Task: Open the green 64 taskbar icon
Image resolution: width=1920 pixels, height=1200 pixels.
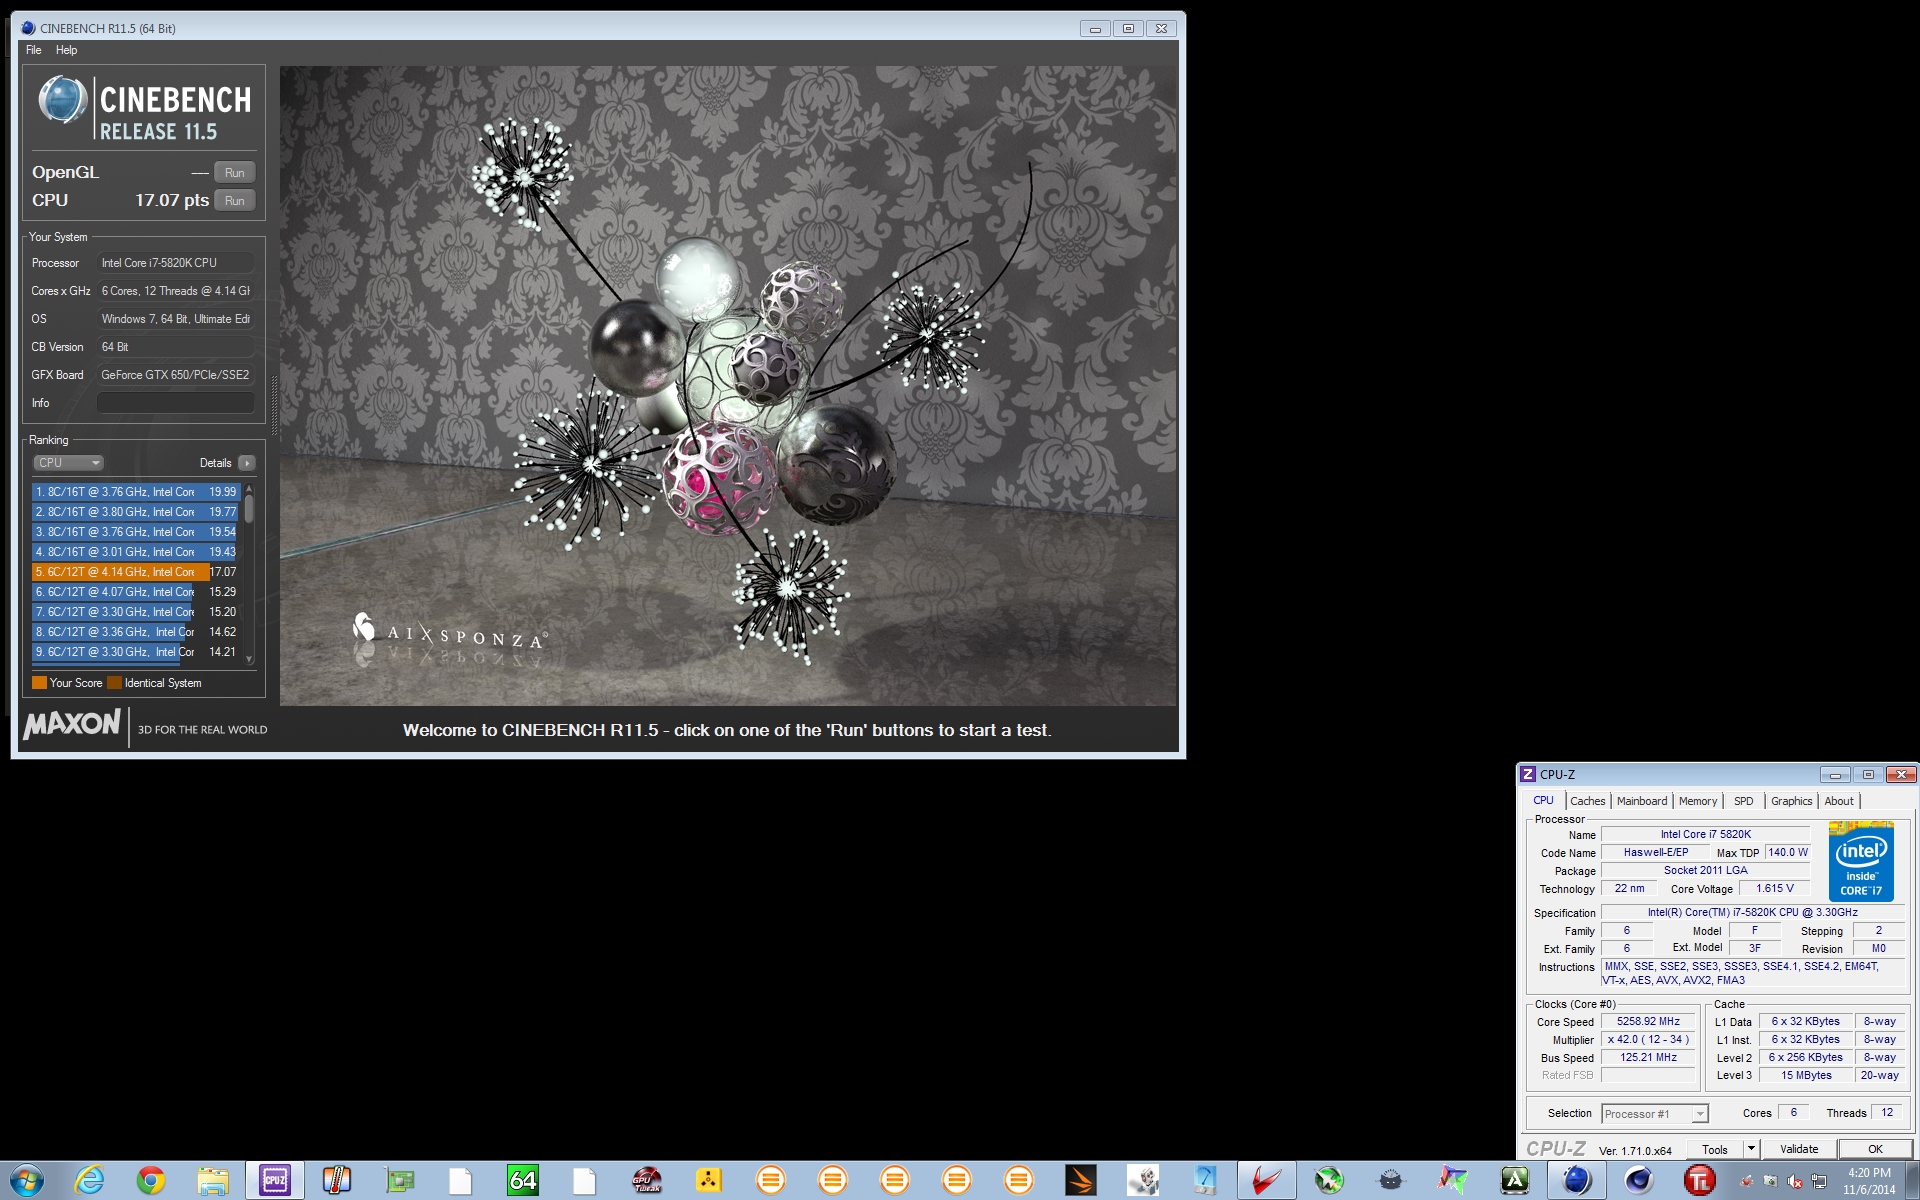Action: pos(523,1181)
